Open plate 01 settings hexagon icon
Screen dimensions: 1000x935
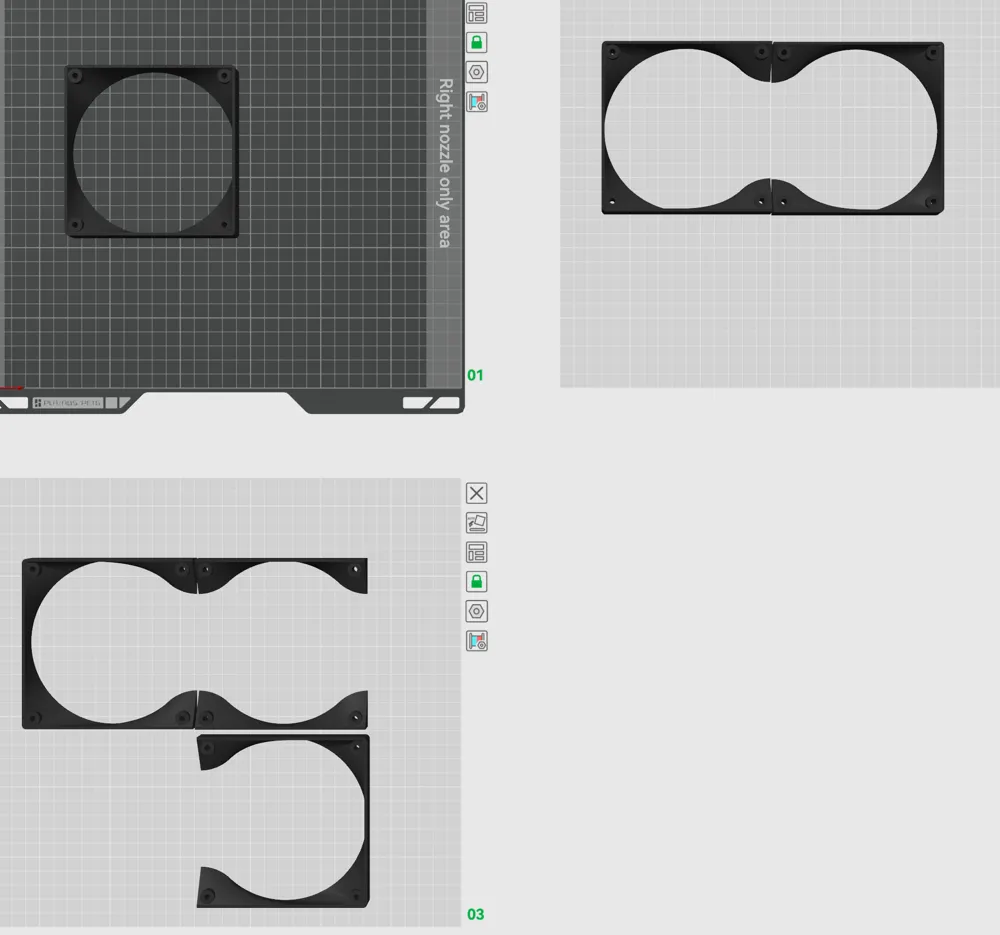click(x=477, y=72)
